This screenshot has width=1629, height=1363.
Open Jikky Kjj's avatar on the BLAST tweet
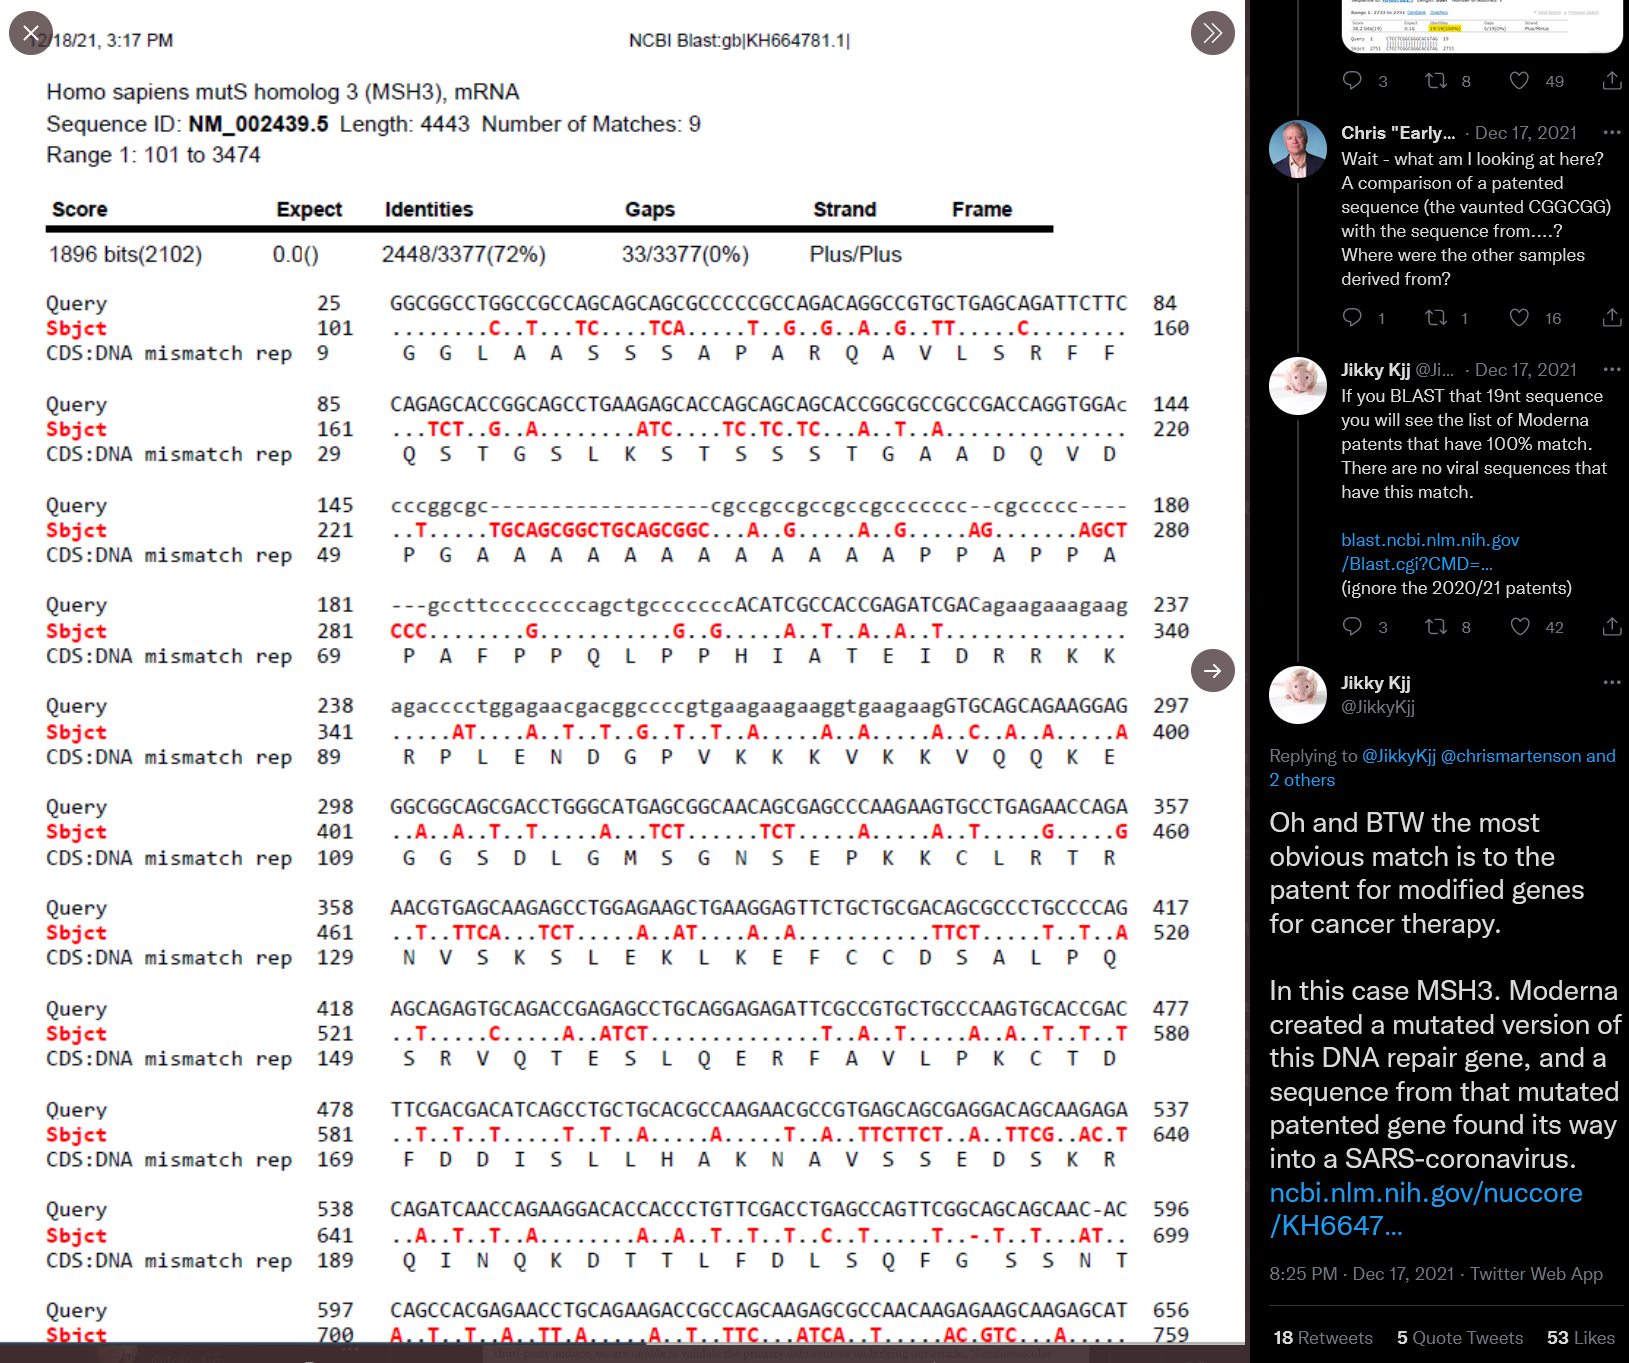[1298, 386]
